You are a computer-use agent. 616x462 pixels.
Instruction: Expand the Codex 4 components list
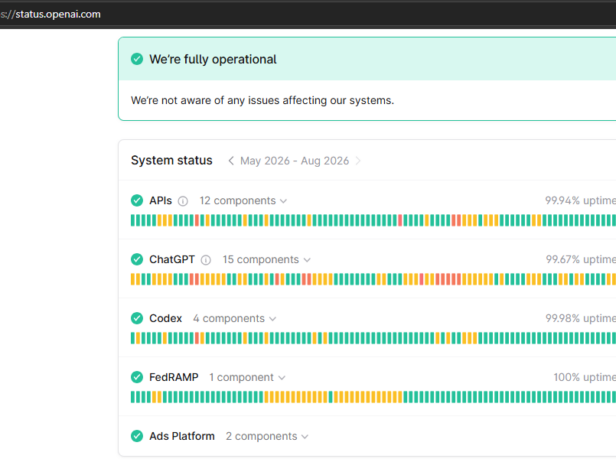[235, 319]
